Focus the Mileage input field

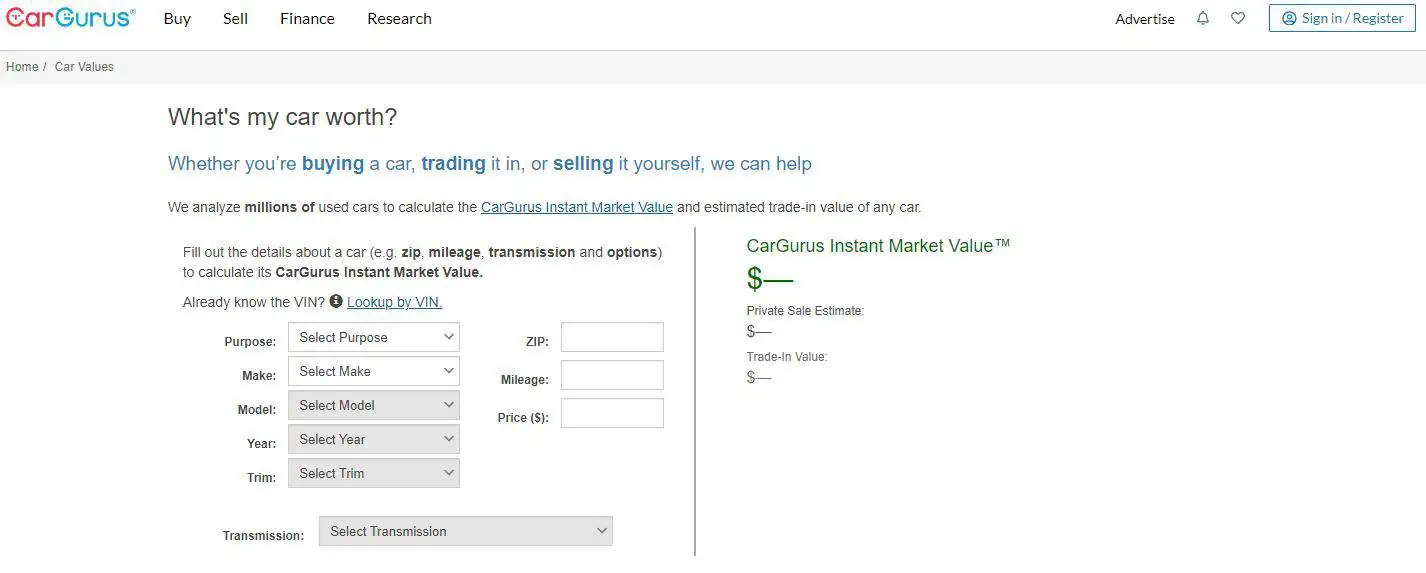coord(612,375)
